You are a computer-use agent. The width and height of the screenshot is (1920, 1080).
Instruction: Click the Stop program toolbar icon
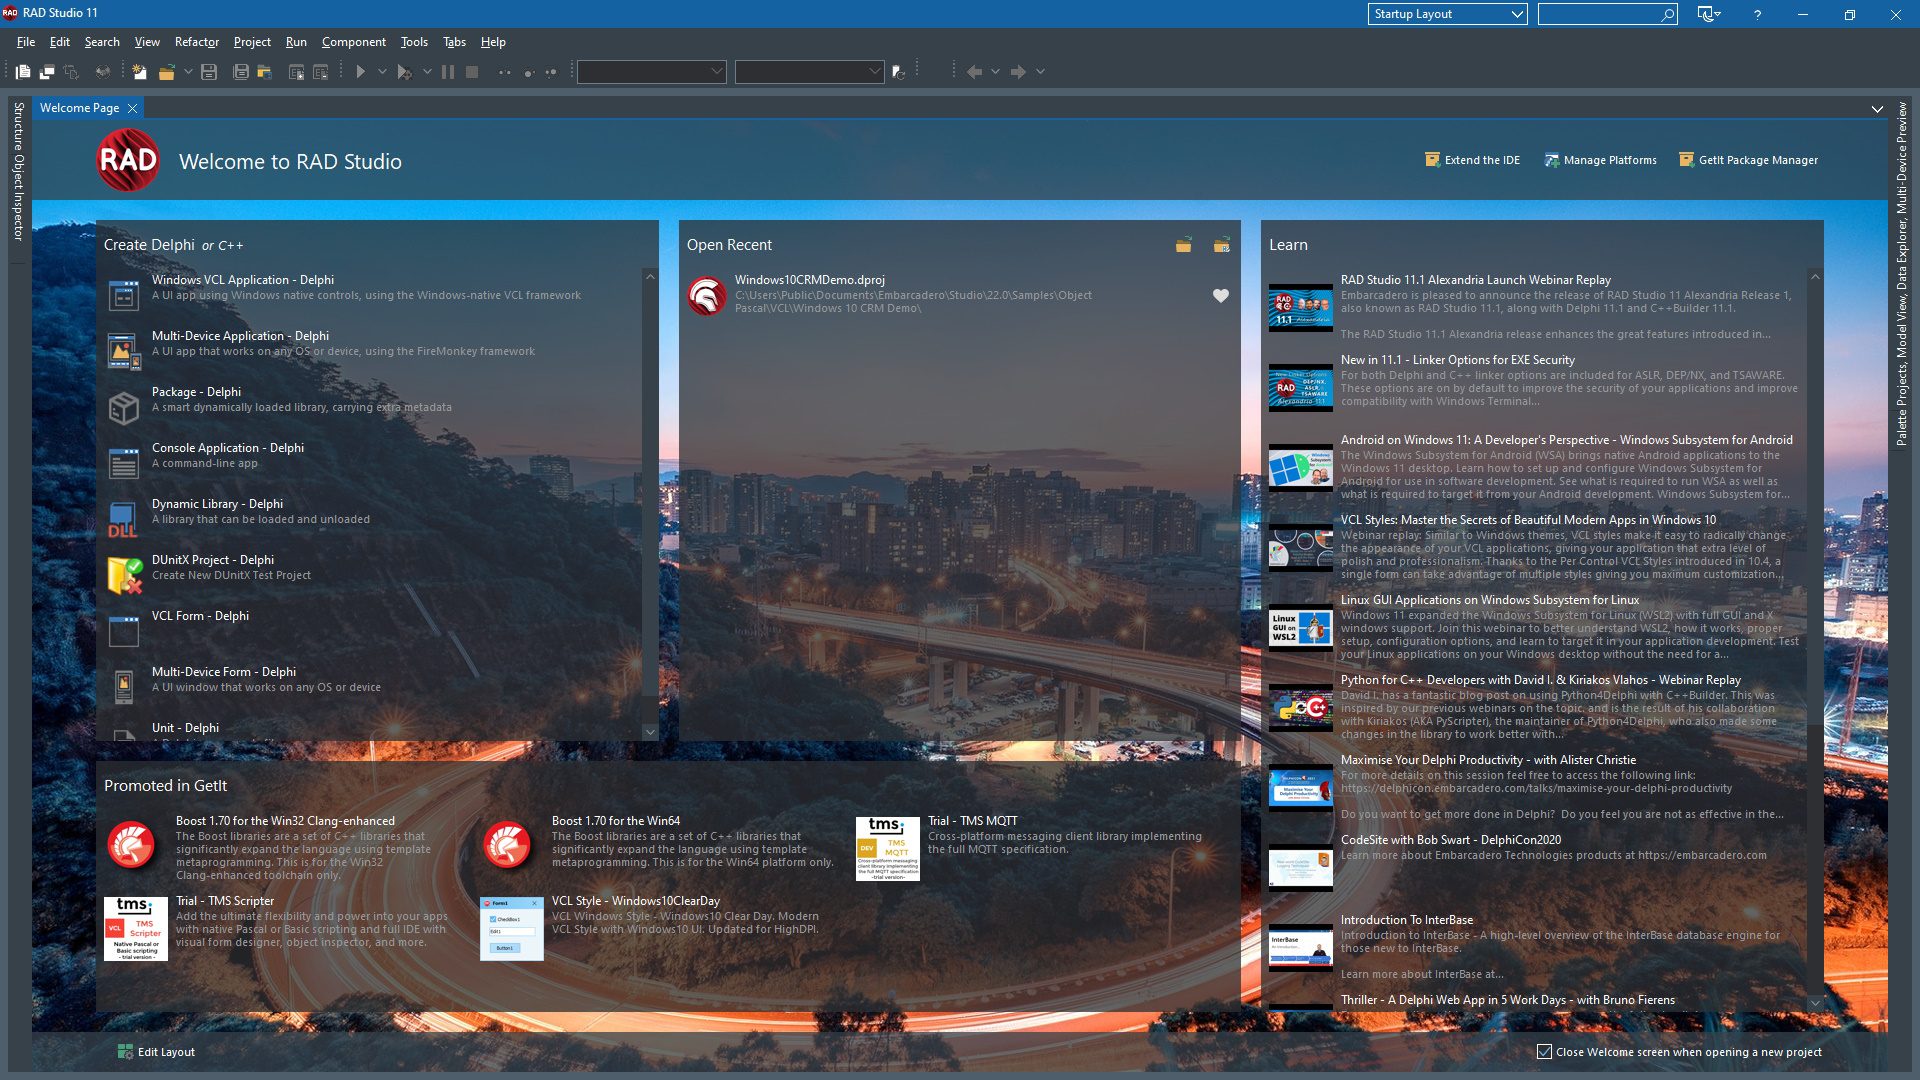472,72
